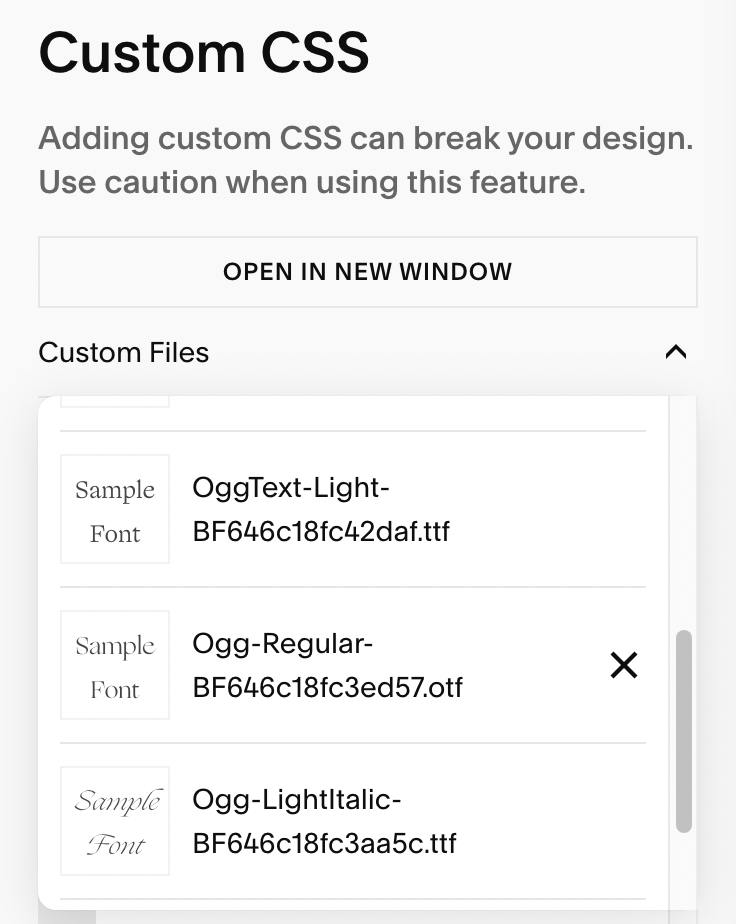Viewport: 736px width, 924px height.
Task: Click the Custom Files section label
Action: click(124, 352)
